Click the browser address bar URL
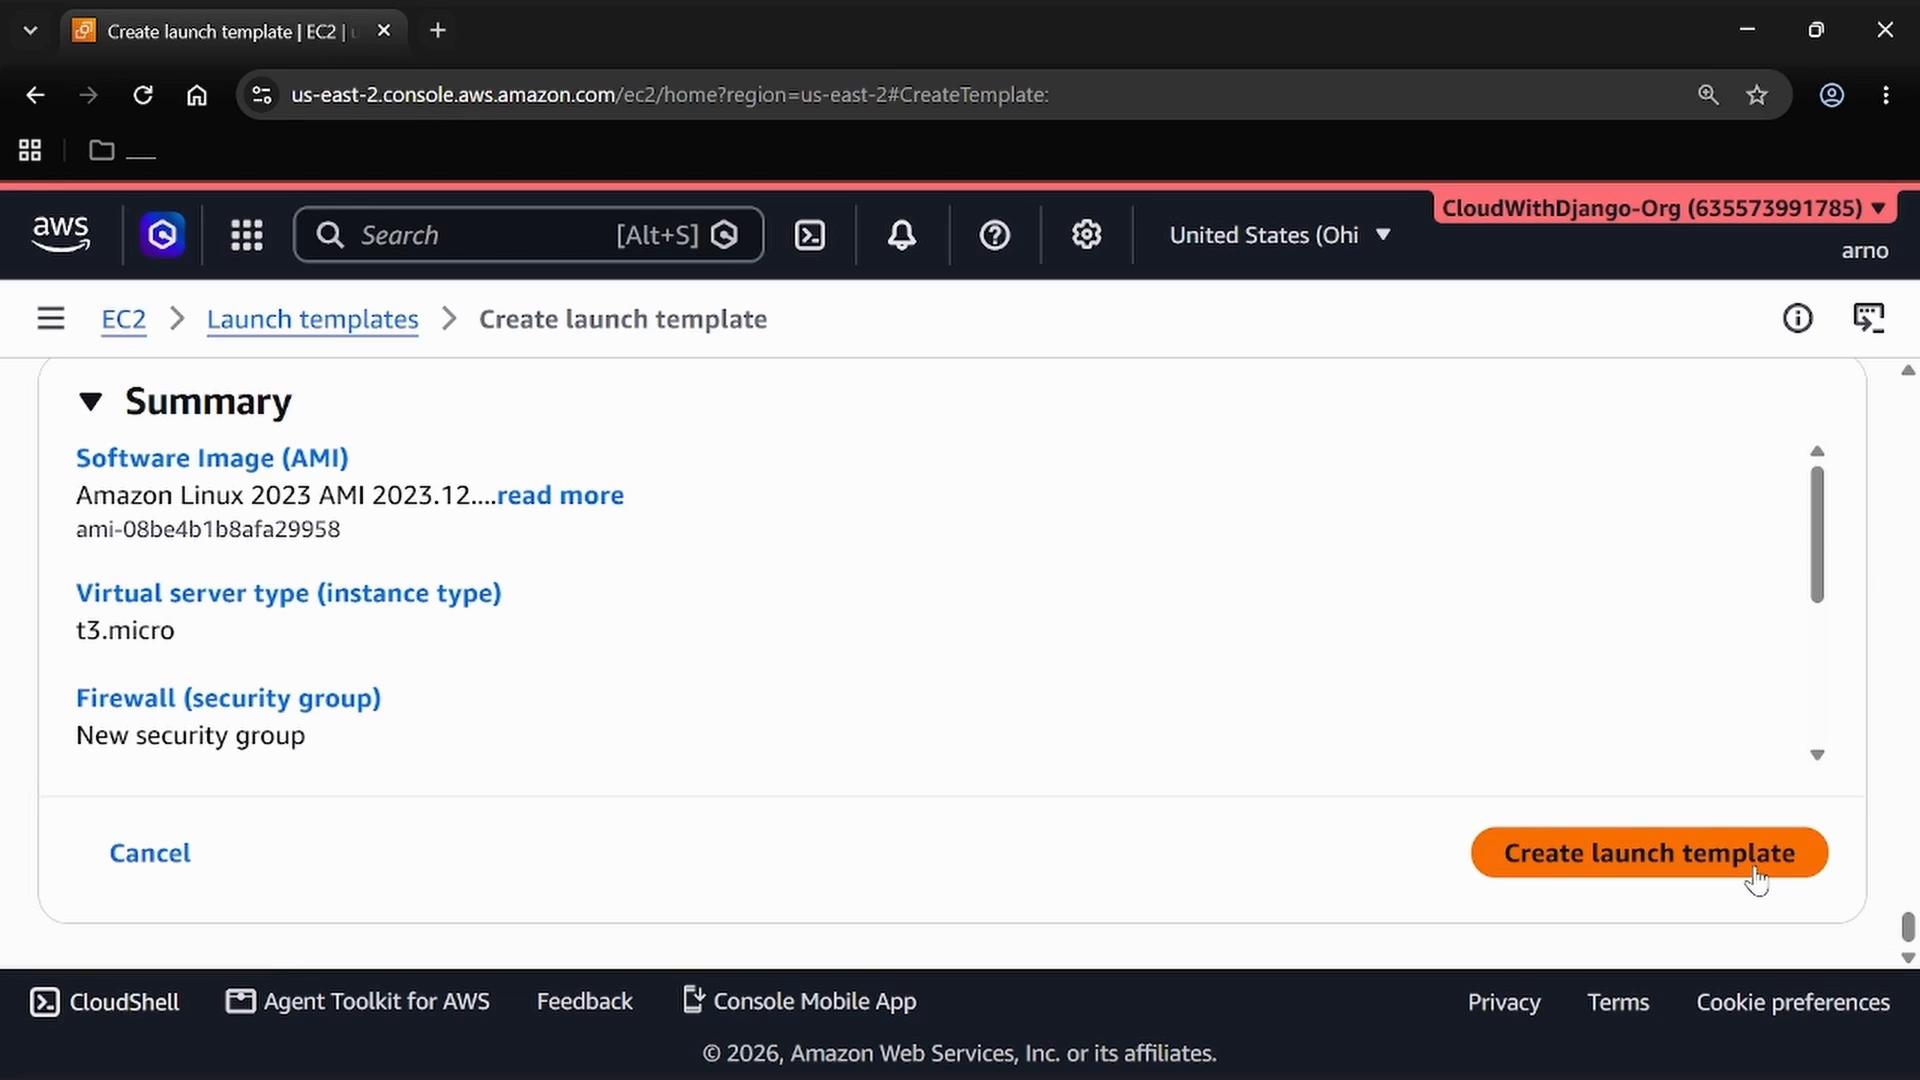Screen dimensions: 1920x1080 pos(670,95)
